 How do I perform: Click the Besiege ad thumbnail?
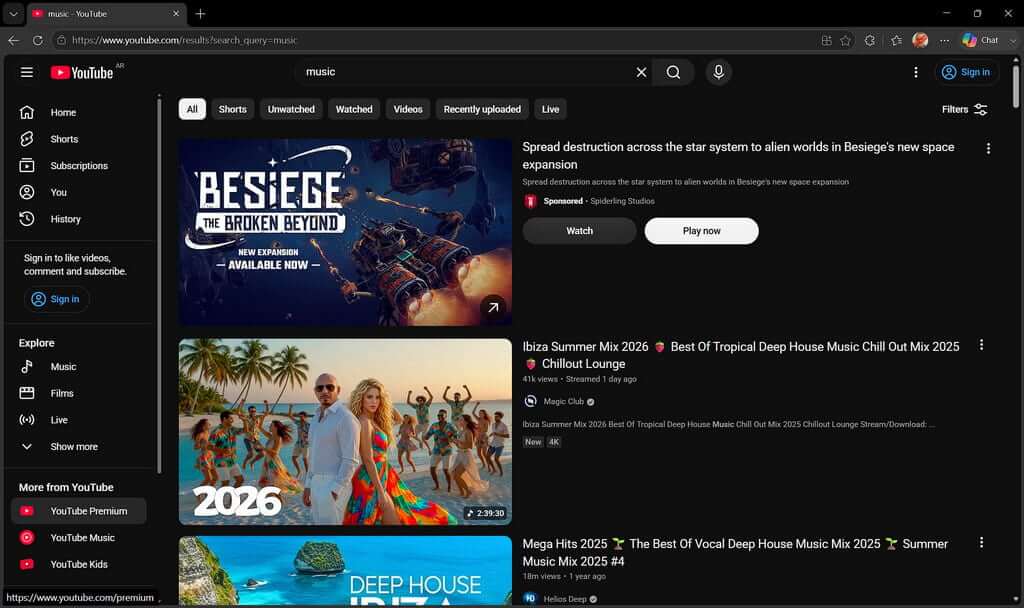[345, 232]
